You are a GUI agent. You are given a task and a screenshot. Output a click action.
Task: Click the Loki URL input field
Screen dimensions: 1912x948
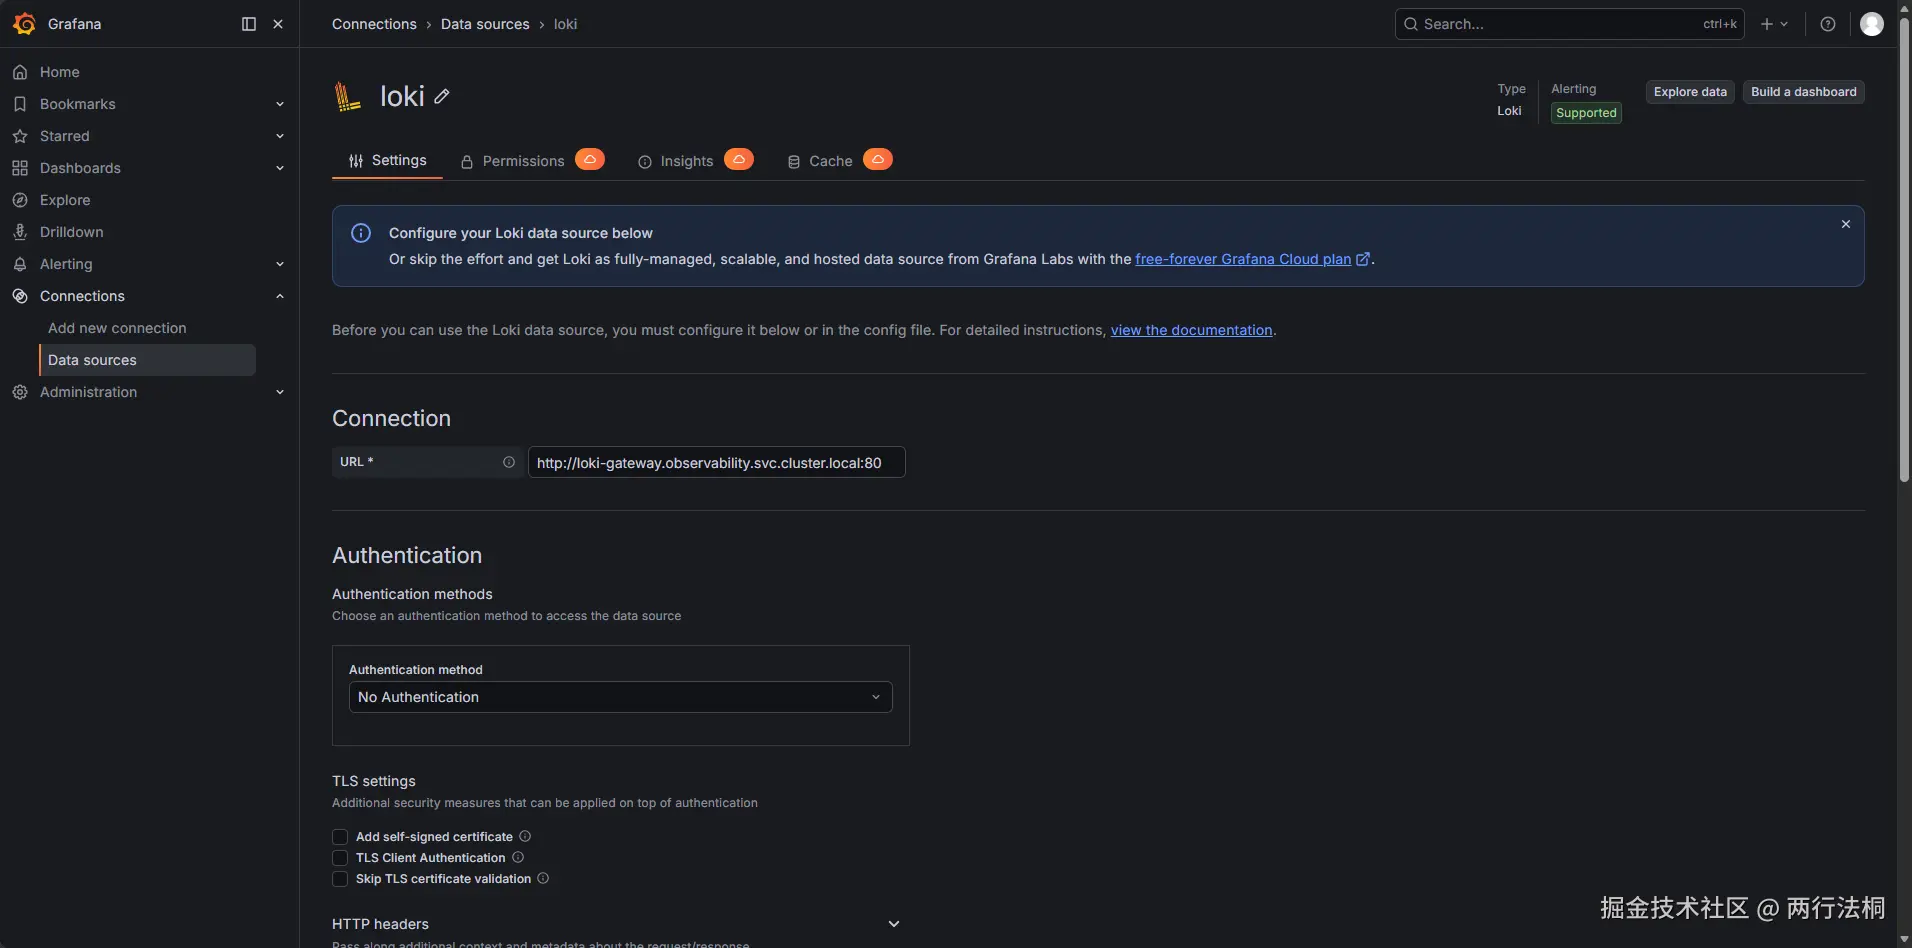[717, 462]
